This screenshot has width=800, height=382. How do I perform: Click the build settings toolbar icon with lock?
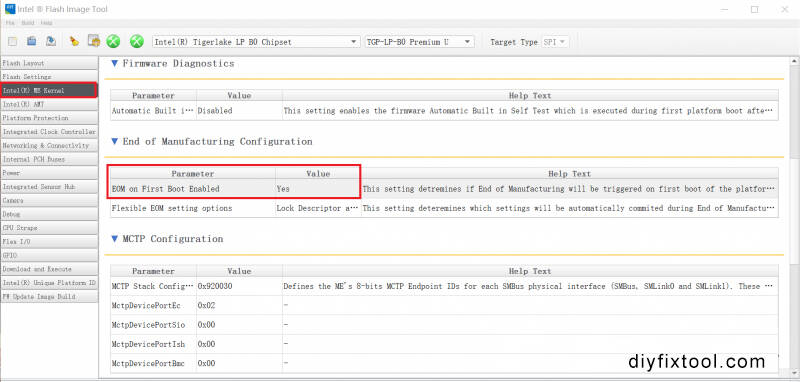click(x=93, y=41)
